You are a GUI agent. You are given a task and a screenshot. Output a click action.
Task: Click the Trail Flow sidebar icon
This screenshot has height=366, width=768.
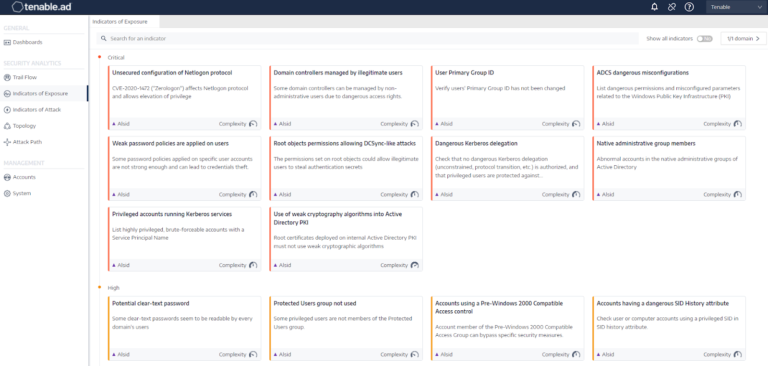7,77
